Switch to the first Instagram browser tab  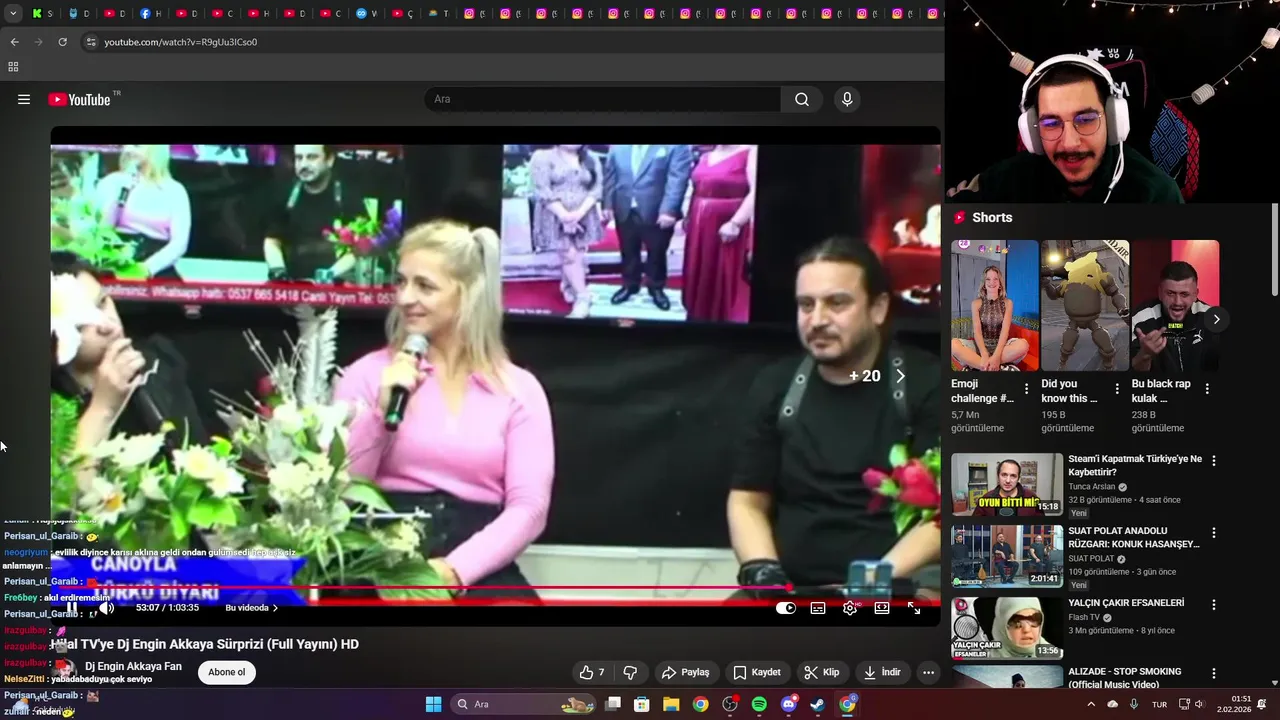point(470,14)
